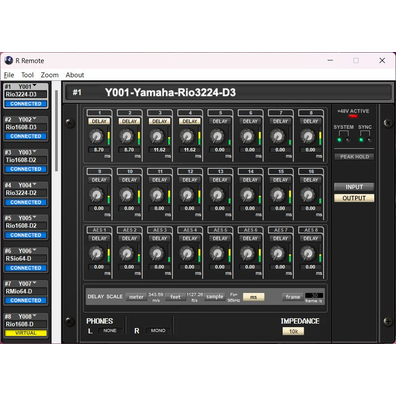This screenshot has width=396, height=396.
Task: Set delay scale to ms
Action: coord(253,297)
